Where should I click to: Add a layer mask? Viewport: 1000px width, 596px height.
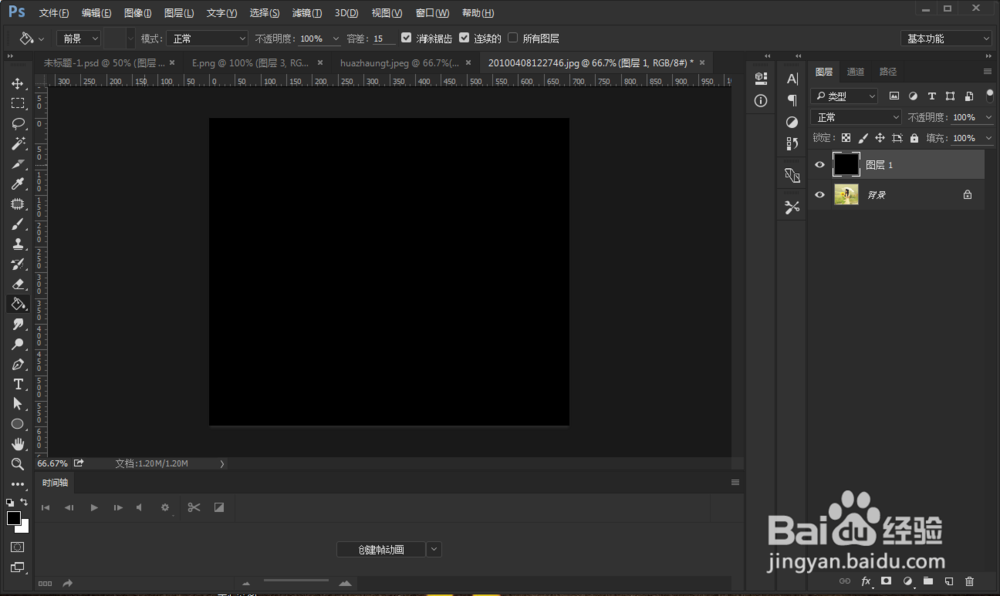[x=886, y=581]
